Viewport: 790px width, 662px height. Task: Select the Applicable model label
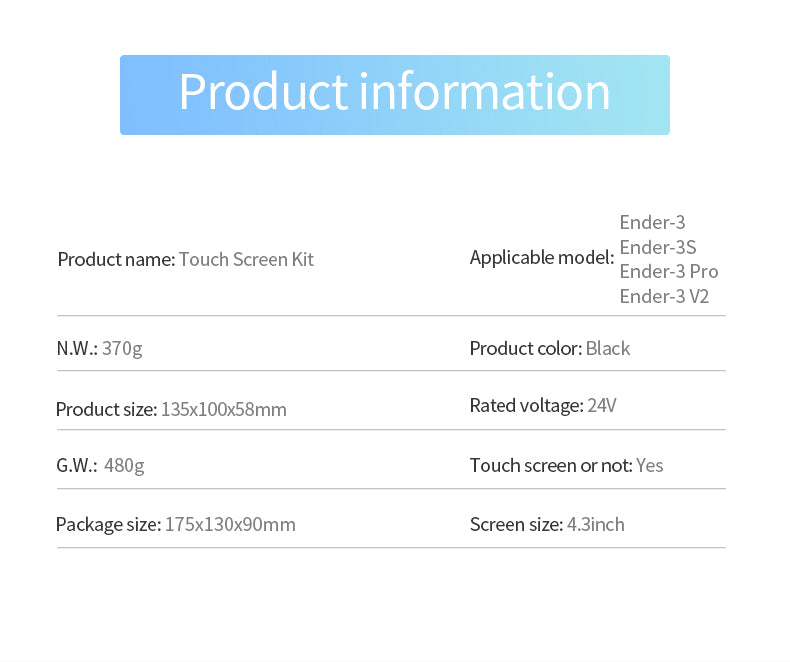pyautogui.click(x=541, y=258)
